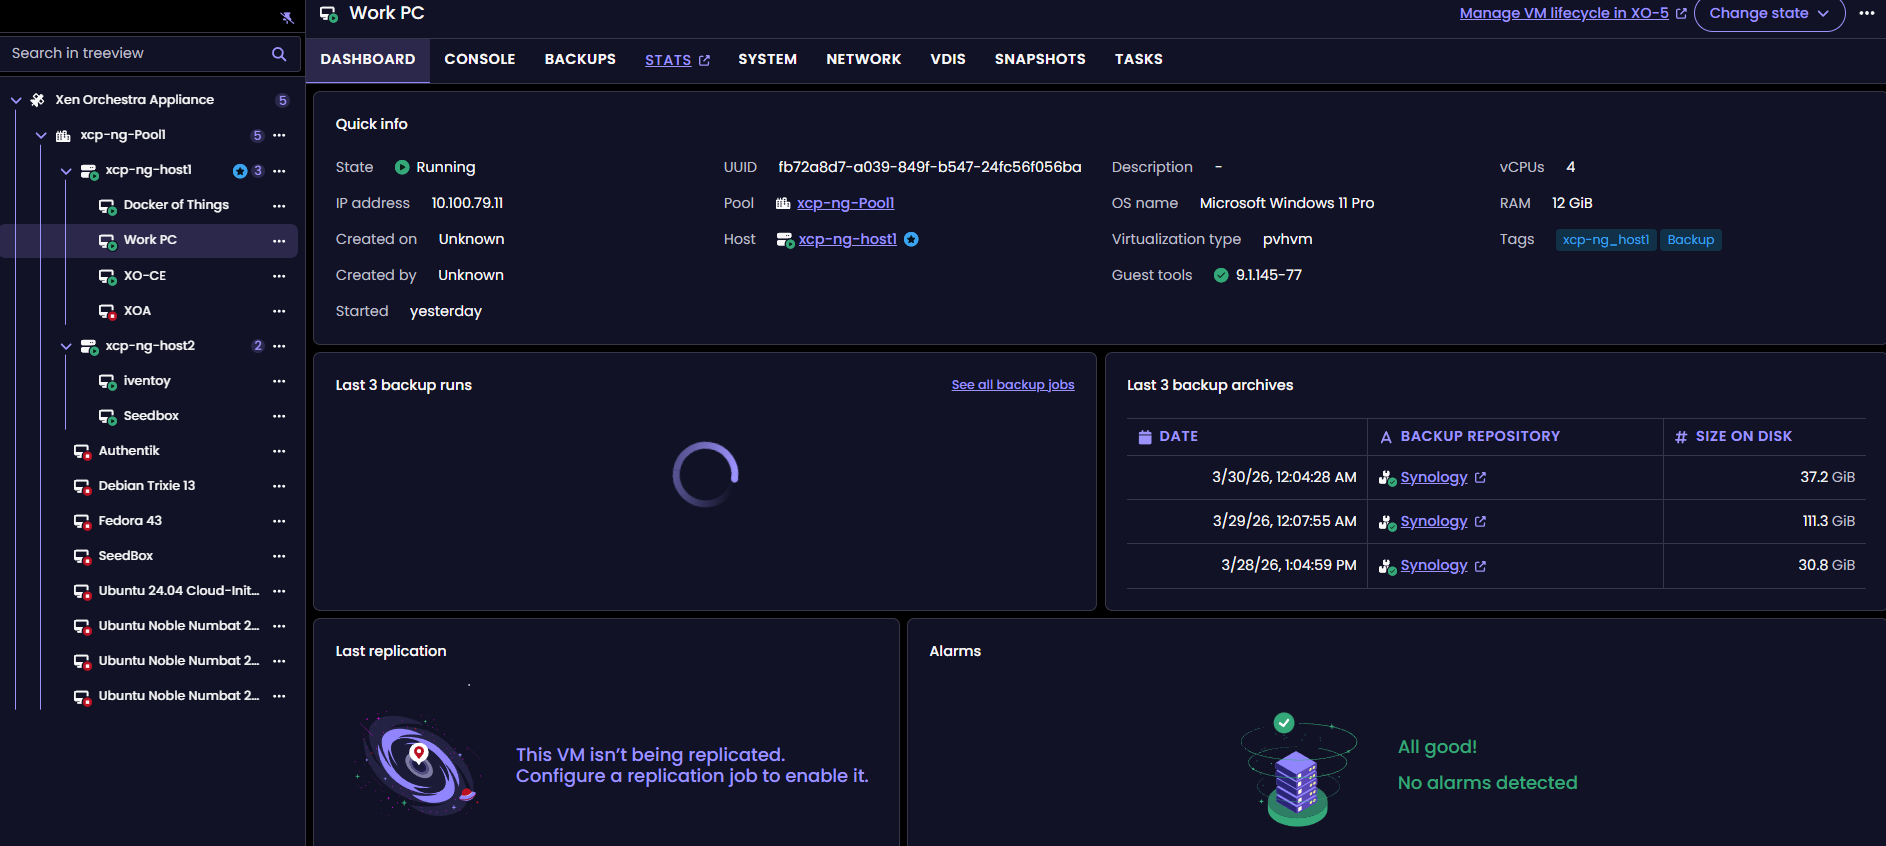1886x846 pixels.
Task: Click master star icon beside host link
Action: 911,239
